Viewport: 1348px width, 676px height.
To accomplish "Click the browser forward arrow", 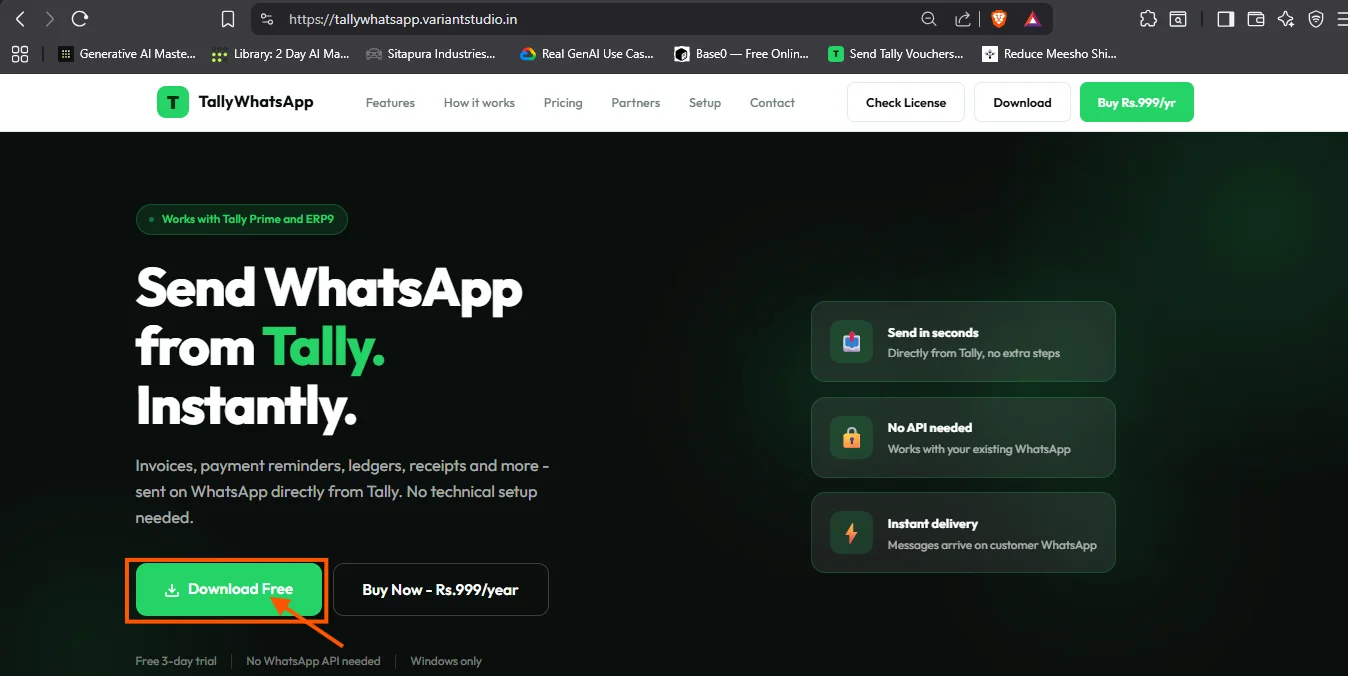I will point(50,19).
